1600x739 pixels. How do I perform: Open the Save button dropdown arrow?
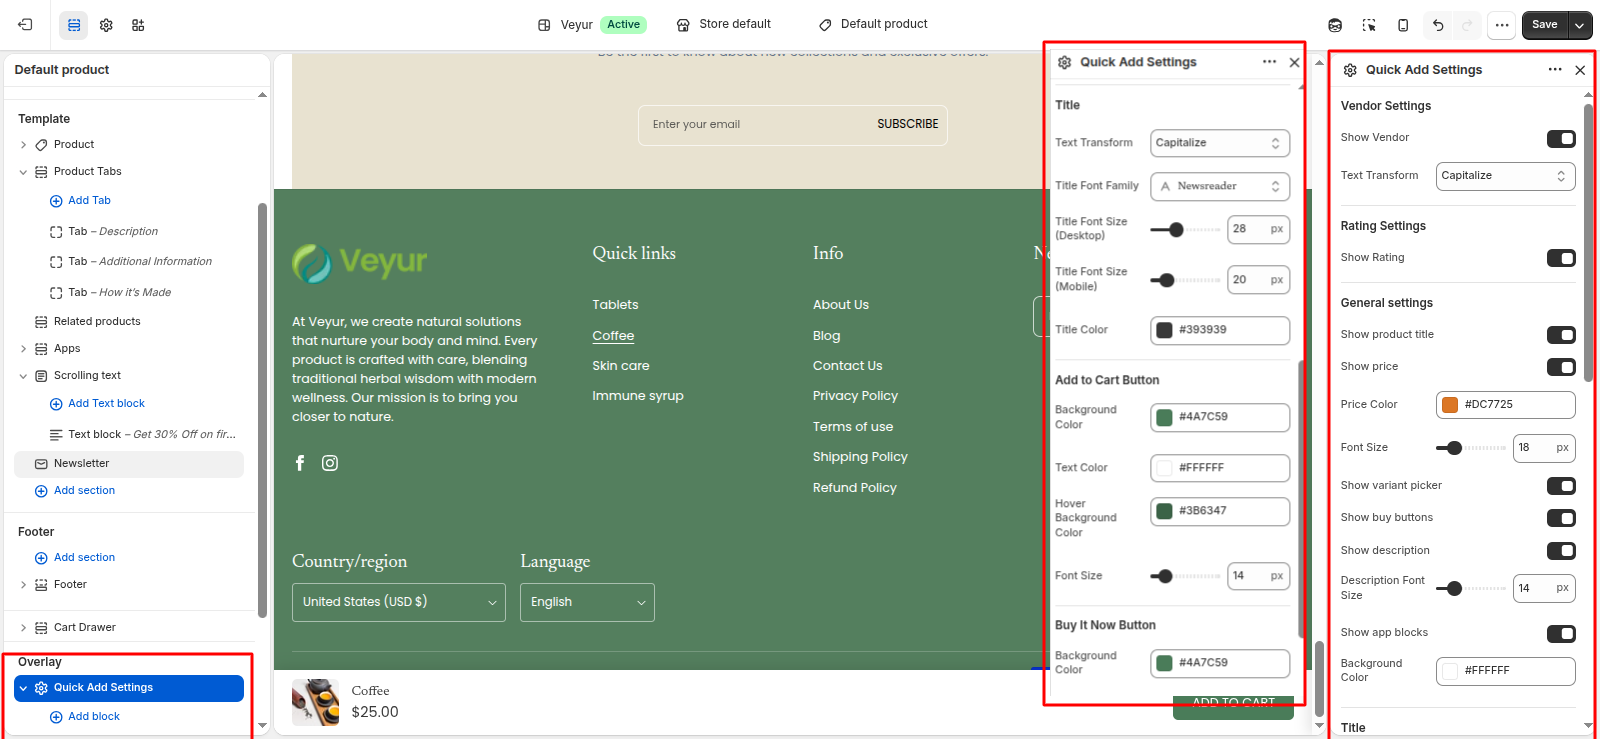[1580, 25]
